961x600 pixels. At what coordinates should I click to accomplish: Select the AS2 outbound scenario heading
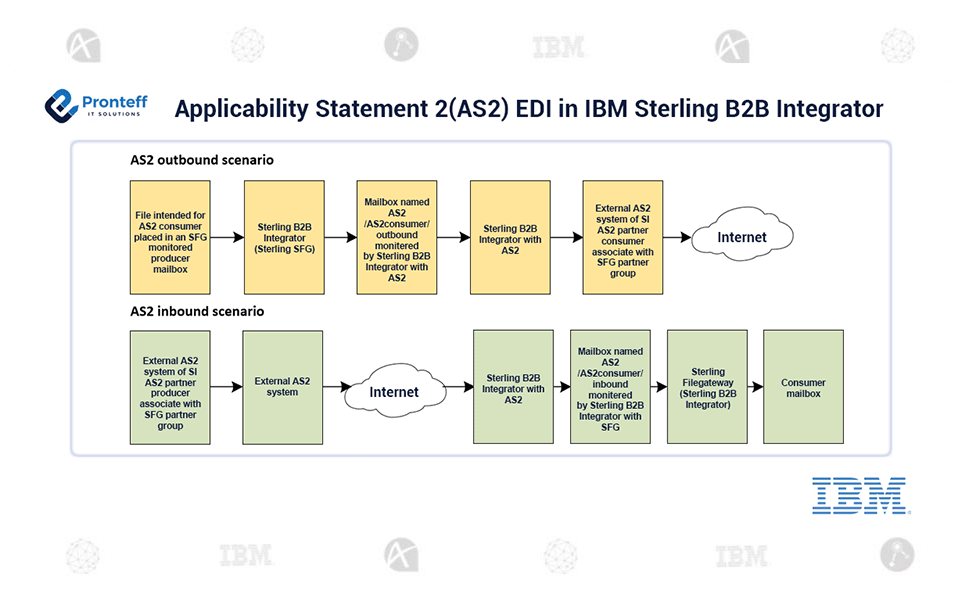[202, 160]
